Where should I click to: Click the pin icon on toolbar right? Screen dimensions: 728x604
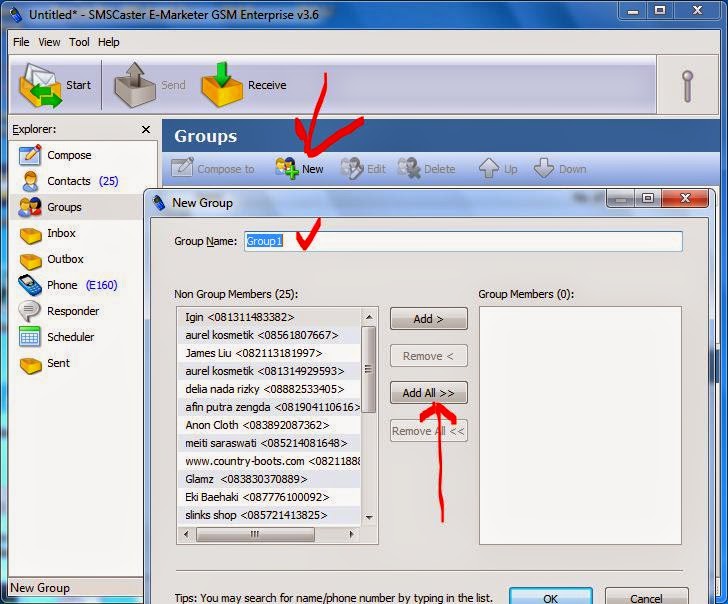(688, 85)
